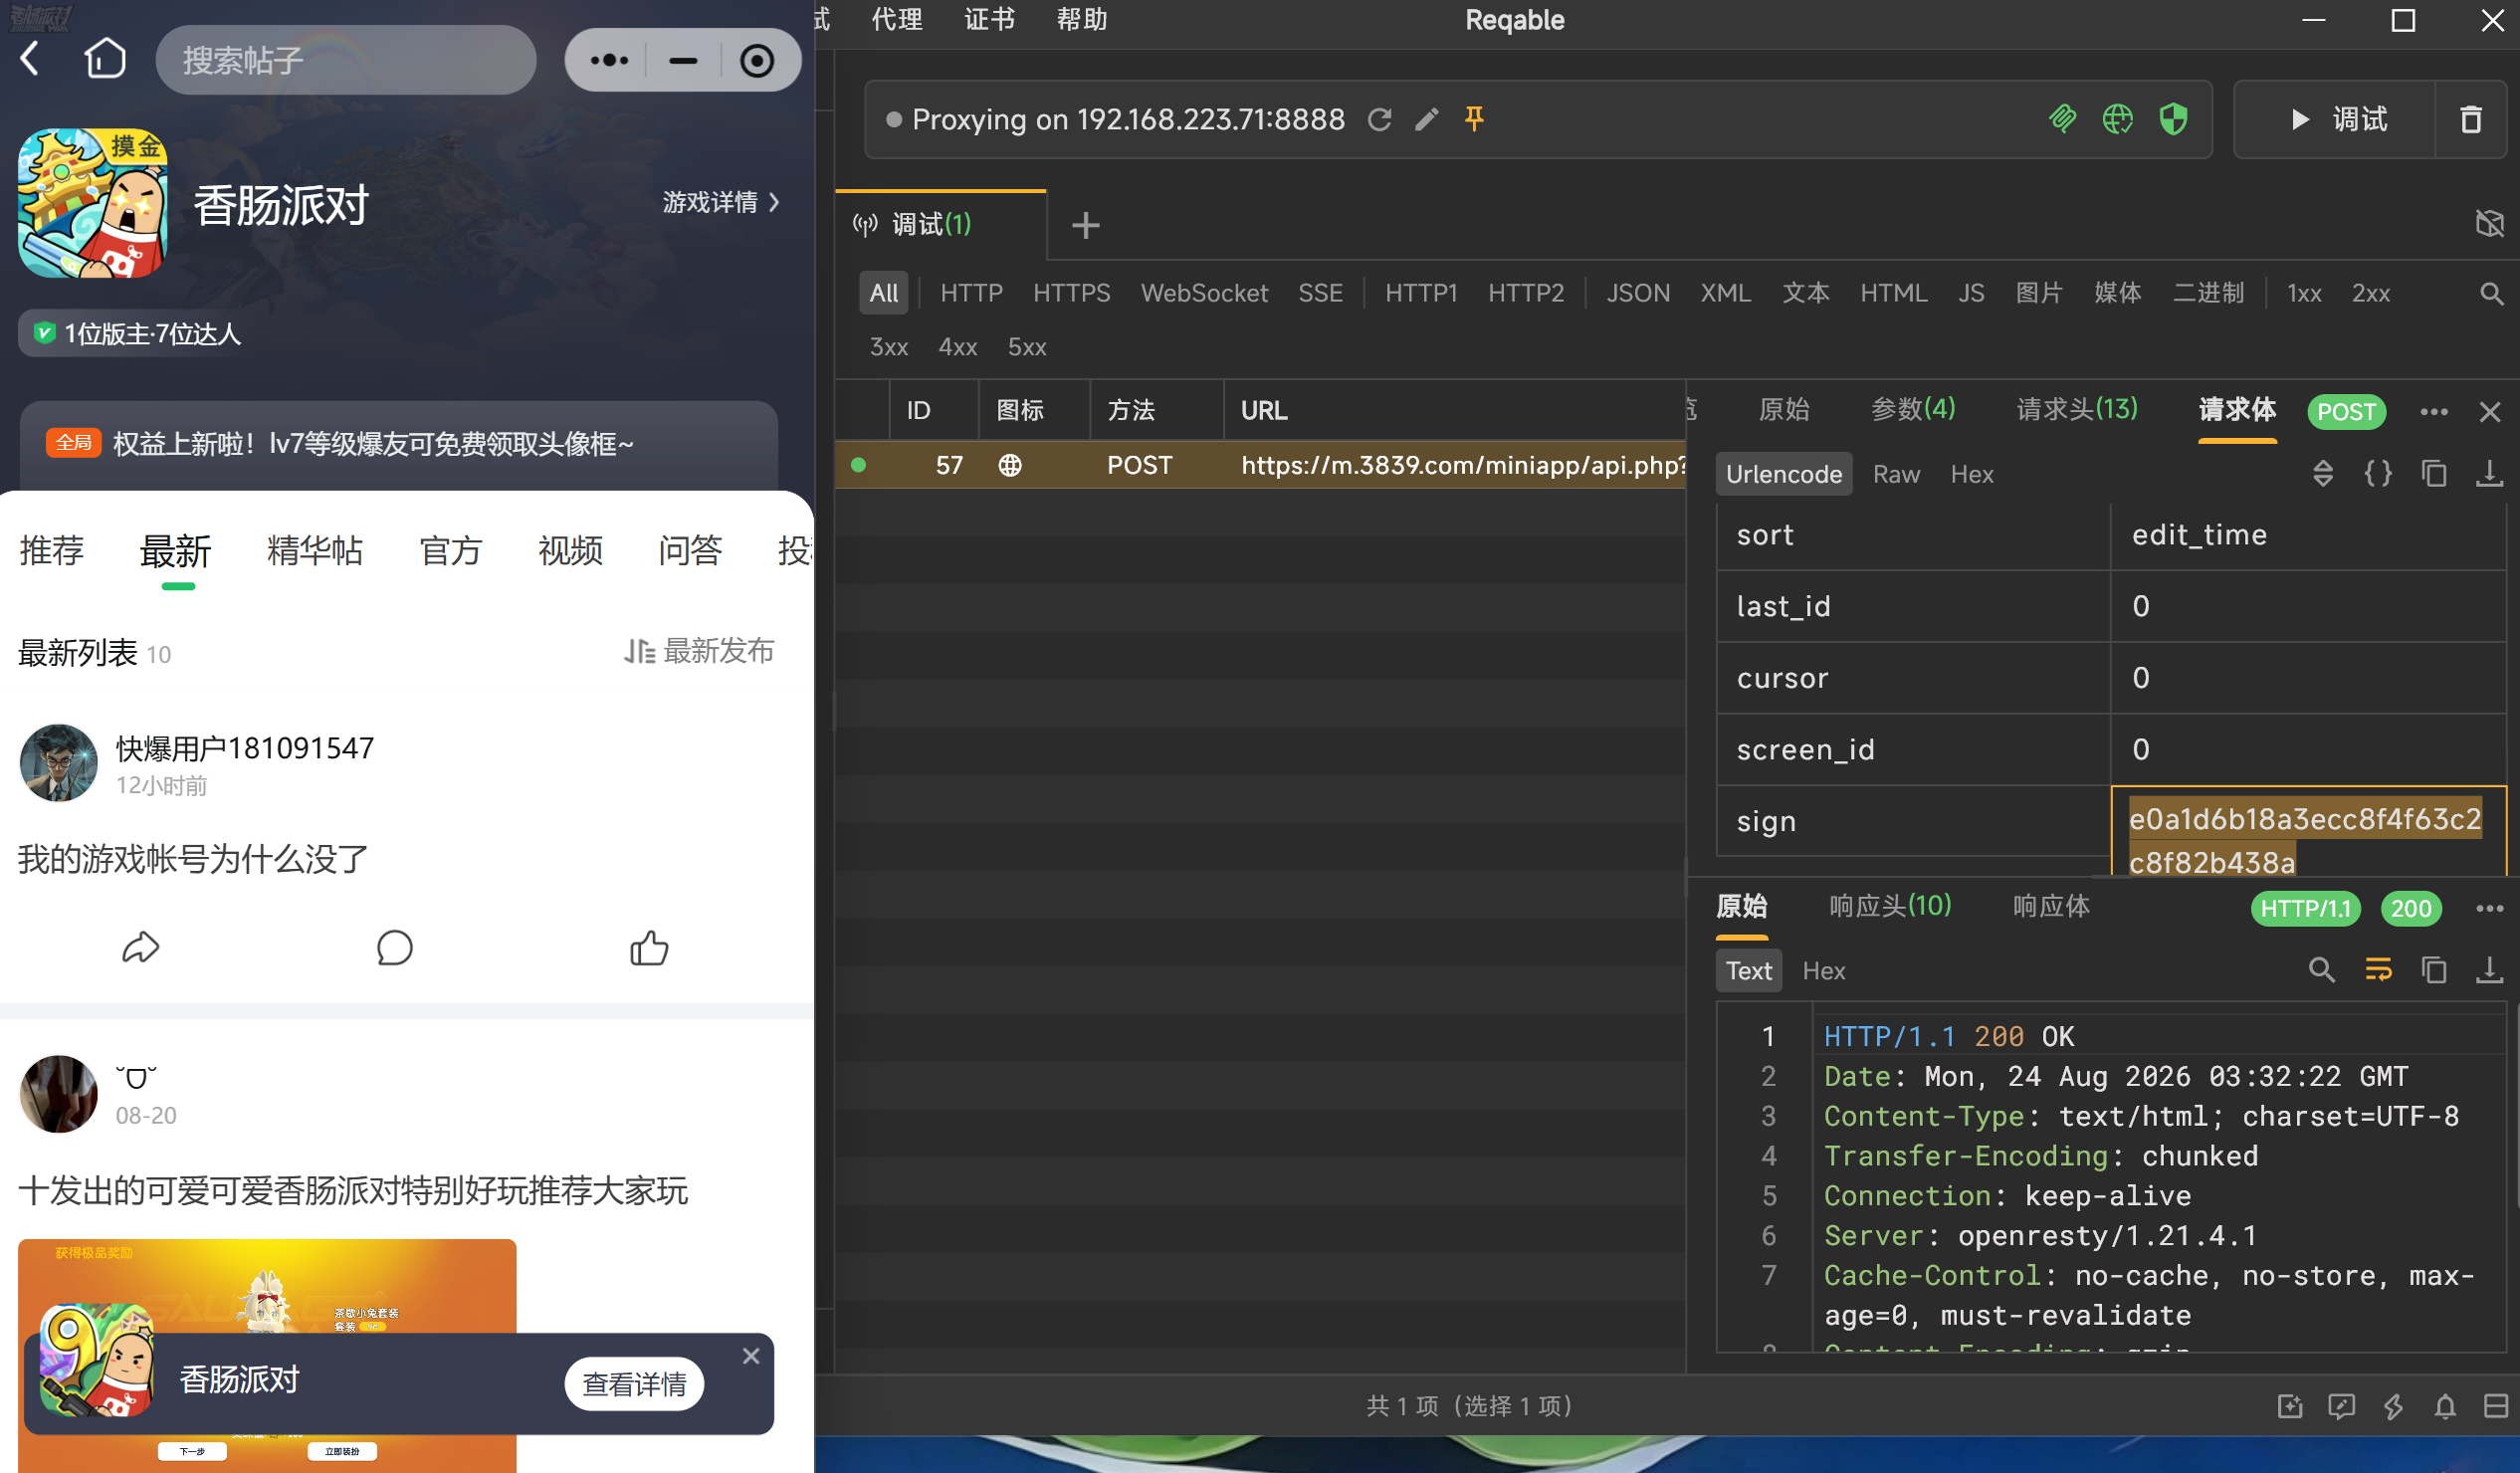Switch to the 精华帖 forum tab
This screenshot has width=2520, height=1473.
pyautogui.click(x=315, y=550)
